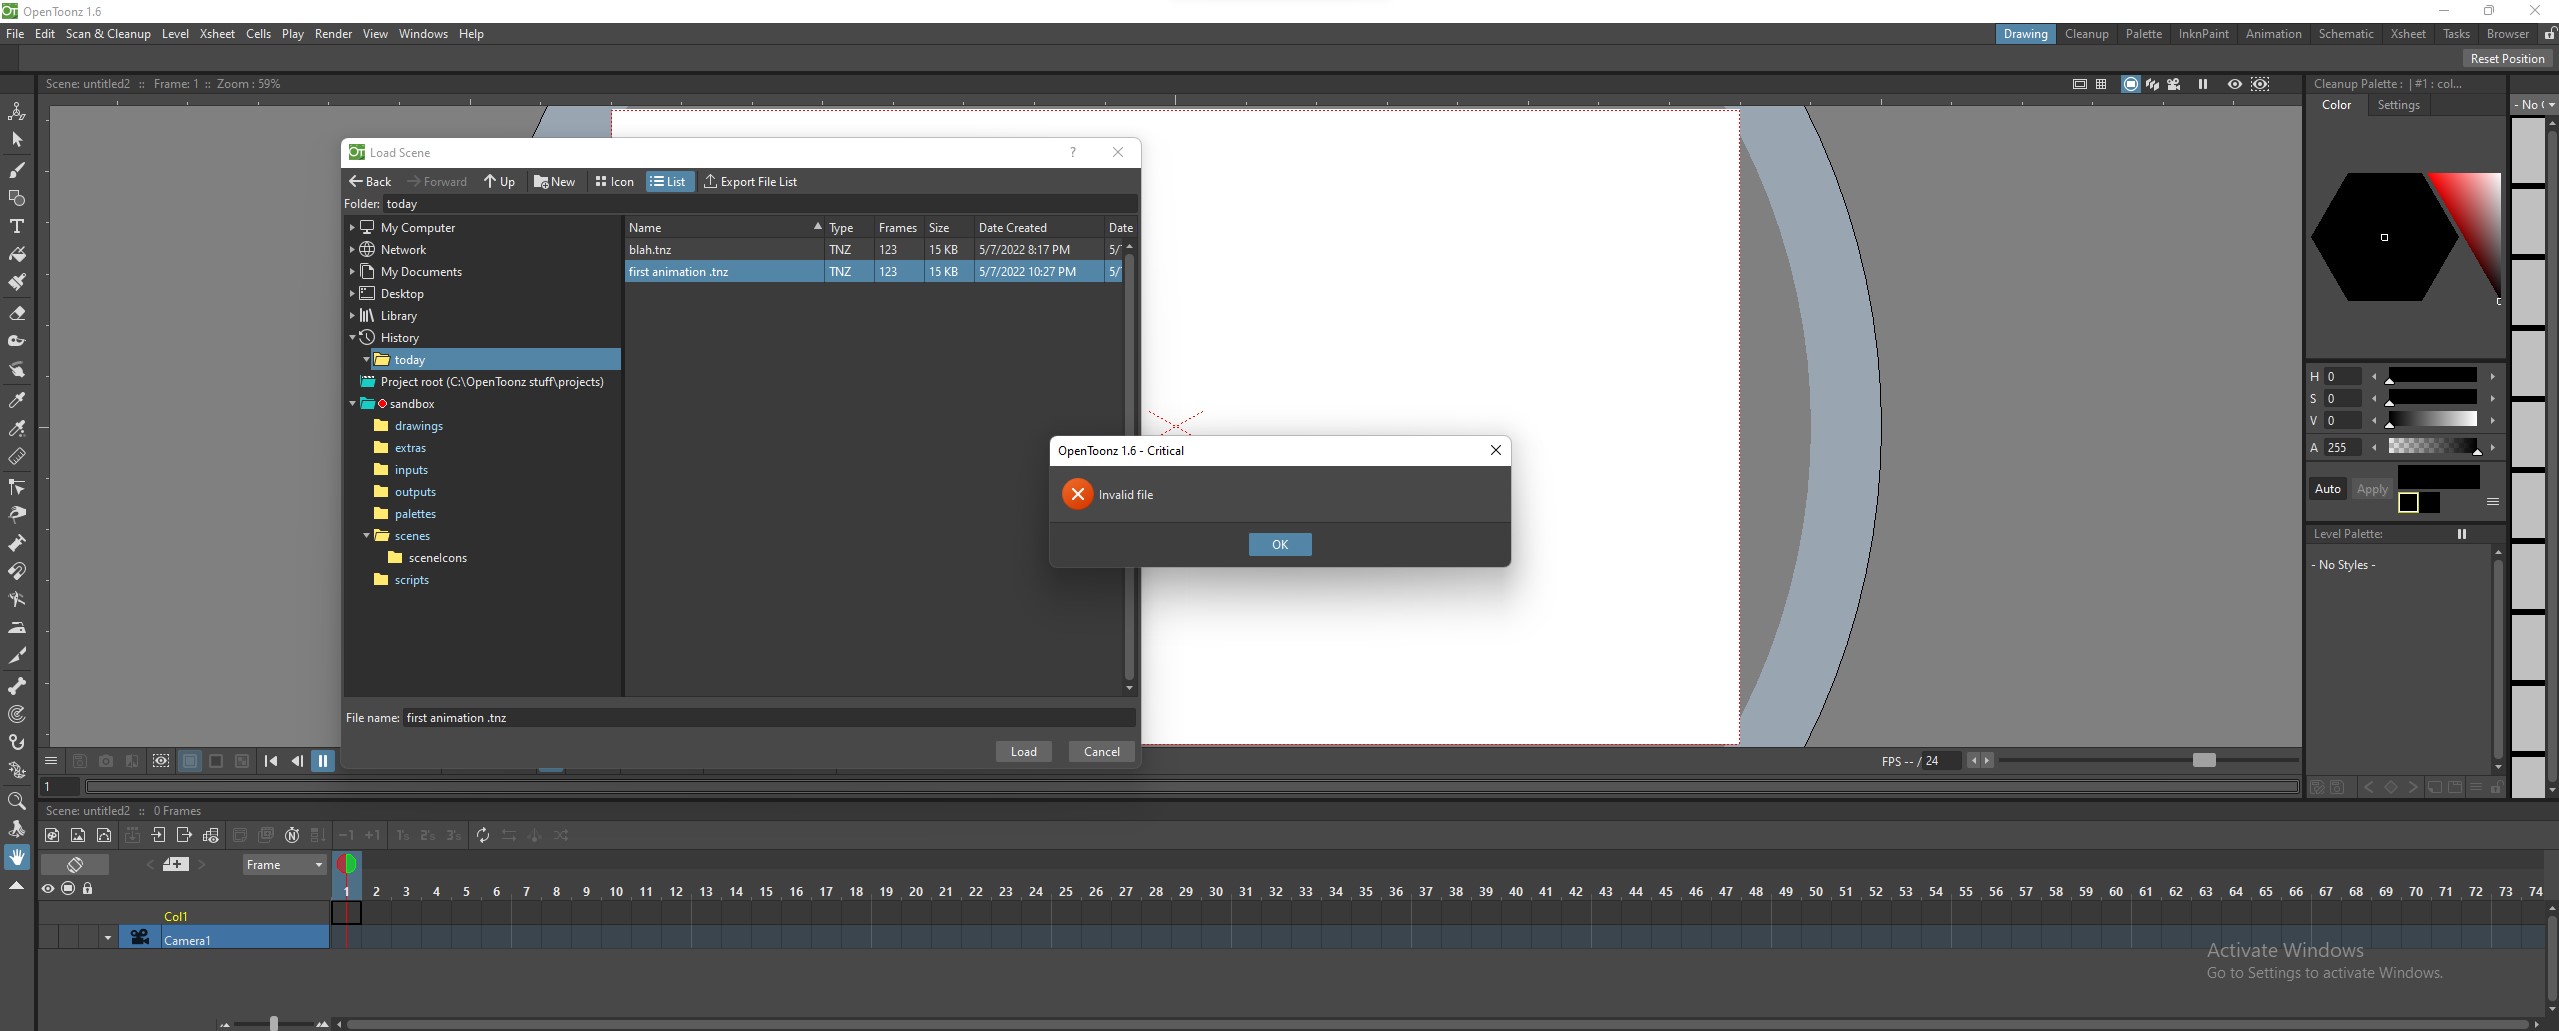Select the Eraser tool
Screen dimensions: 2559x1031
(17, 313)
